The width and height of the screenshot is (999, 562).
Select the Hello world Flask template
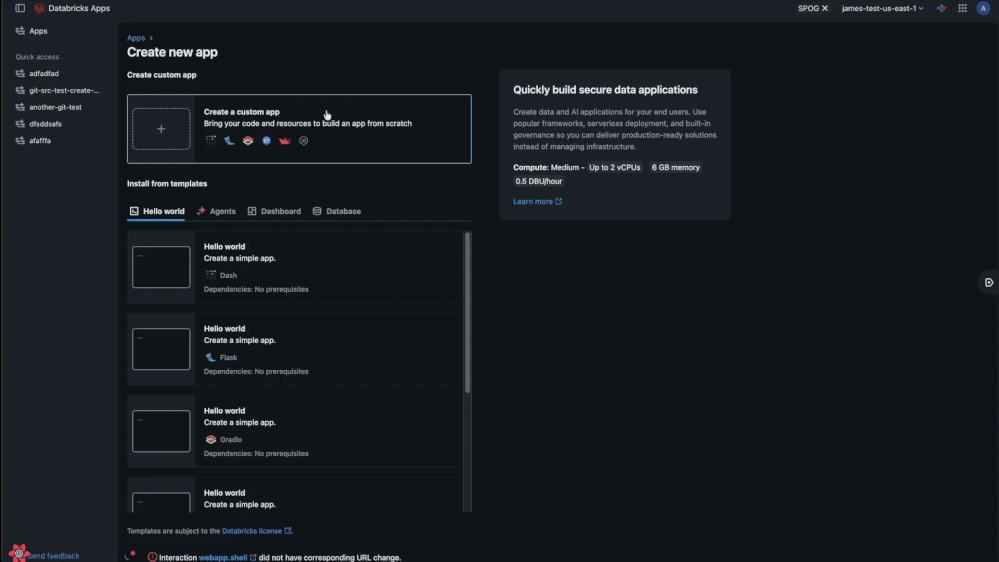[x=295, y=349]
